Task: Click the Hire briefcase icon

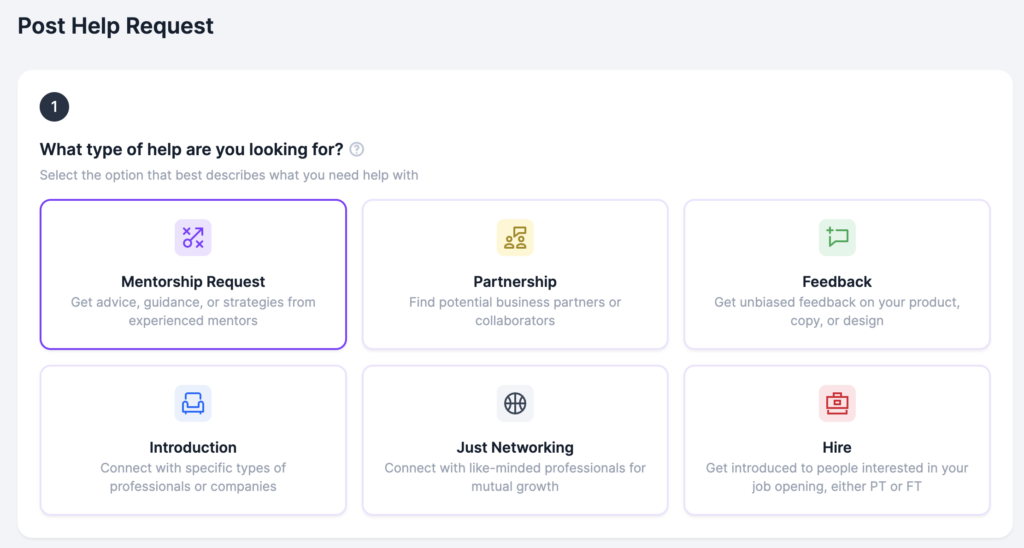Action: pyautogui.click(x=837, y=403)
